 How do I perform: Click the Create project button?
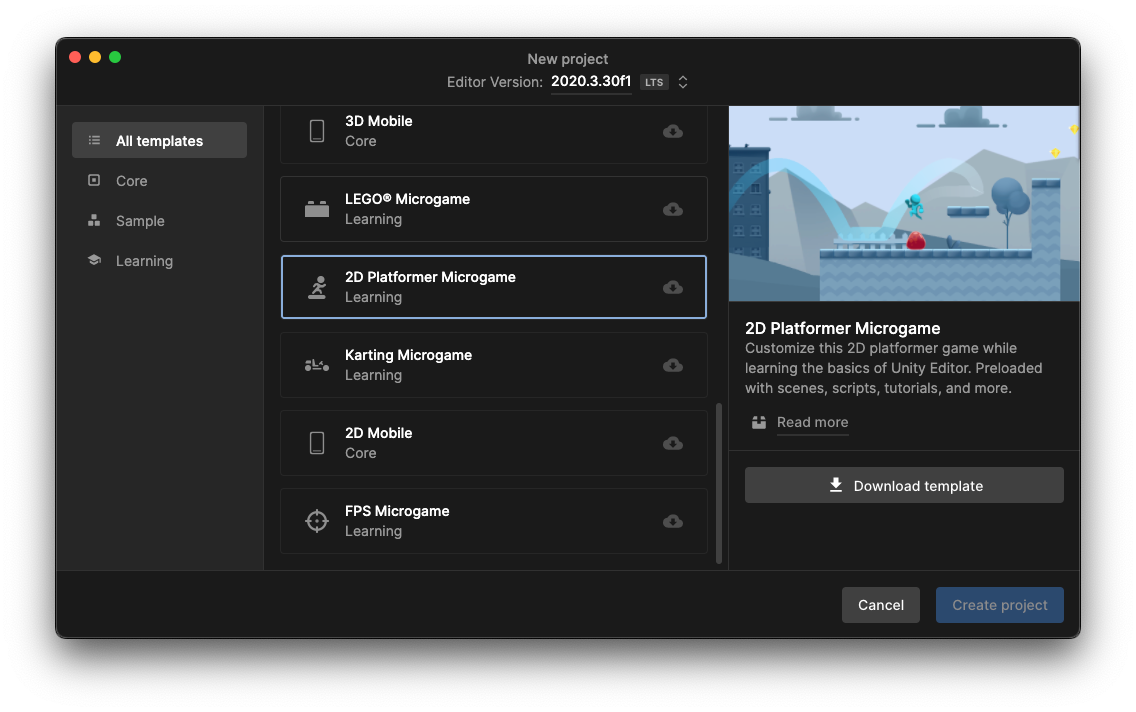(x=999, y=605)
